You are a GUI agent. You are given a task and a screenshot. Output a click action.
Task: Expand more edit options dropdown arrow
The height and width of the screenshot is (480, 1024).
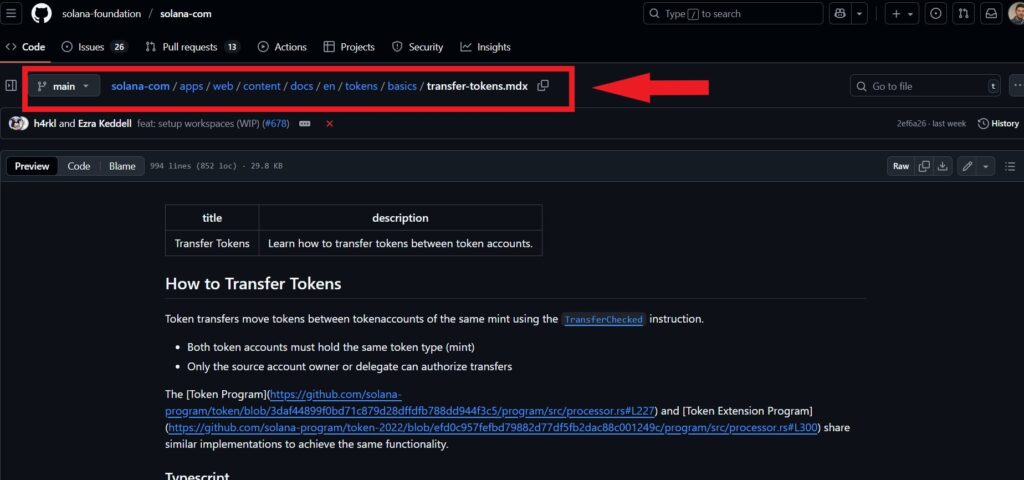[x=986, y=166]
